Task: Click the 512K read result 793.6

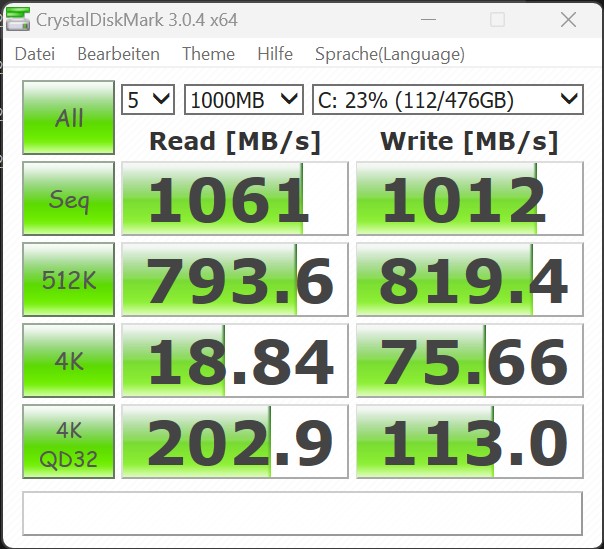Action: coord(235,279)
